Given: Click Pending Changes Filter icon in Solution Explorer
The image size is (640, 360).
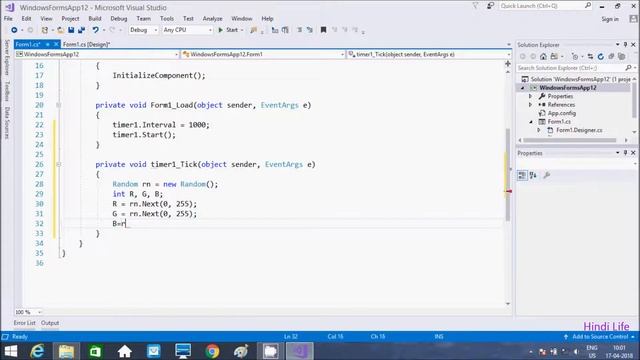Looking at the screenshot, I should tap(575, 56).
